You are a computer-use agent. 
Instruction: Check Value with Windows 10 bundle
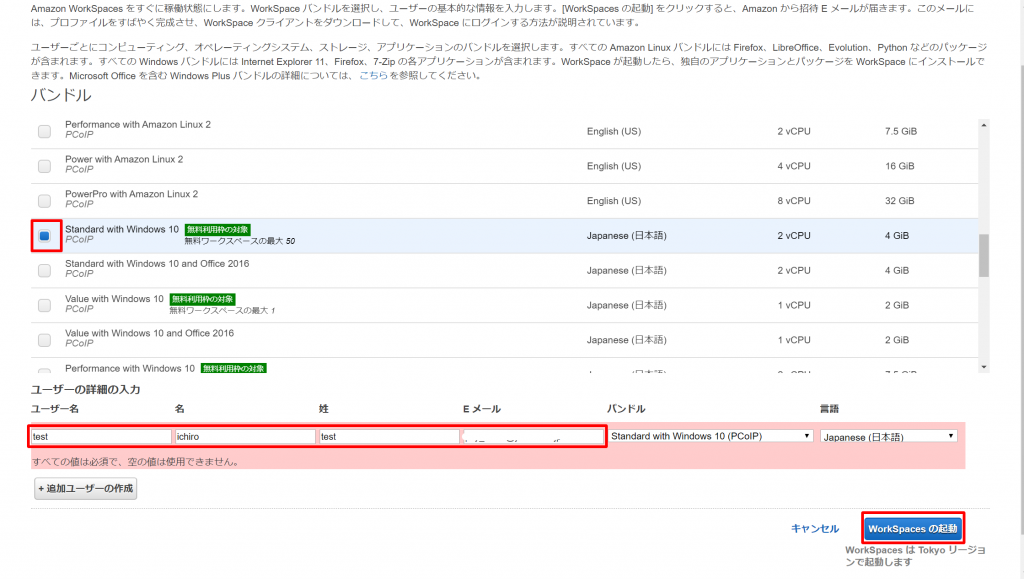click(44, 305)
